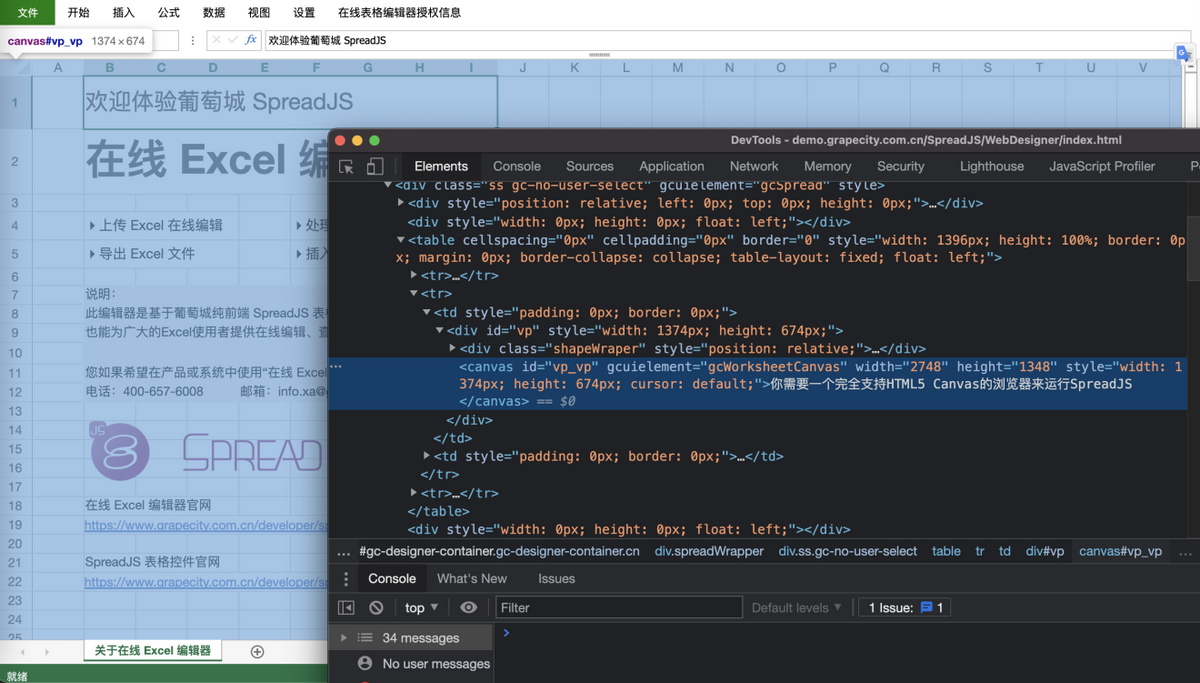The height and width of the screenshot is (683, 1200).
Task: Click breadcrumb canvas#vp_vp
Action: click(x=1120, y=551)
